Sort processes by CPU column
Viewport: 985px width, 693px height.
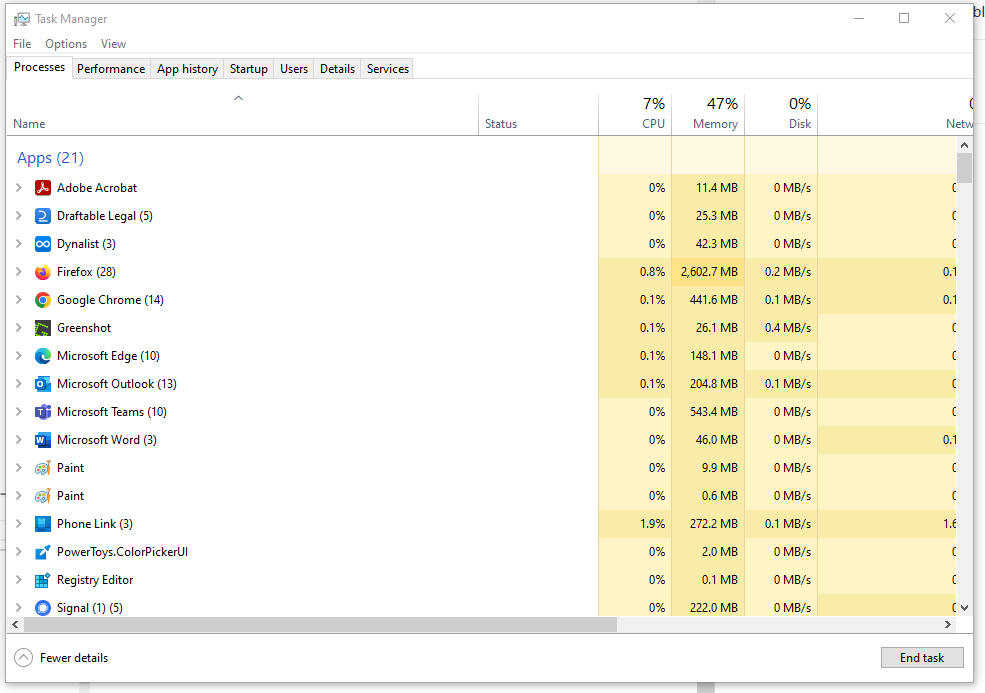tap(635, 114)
